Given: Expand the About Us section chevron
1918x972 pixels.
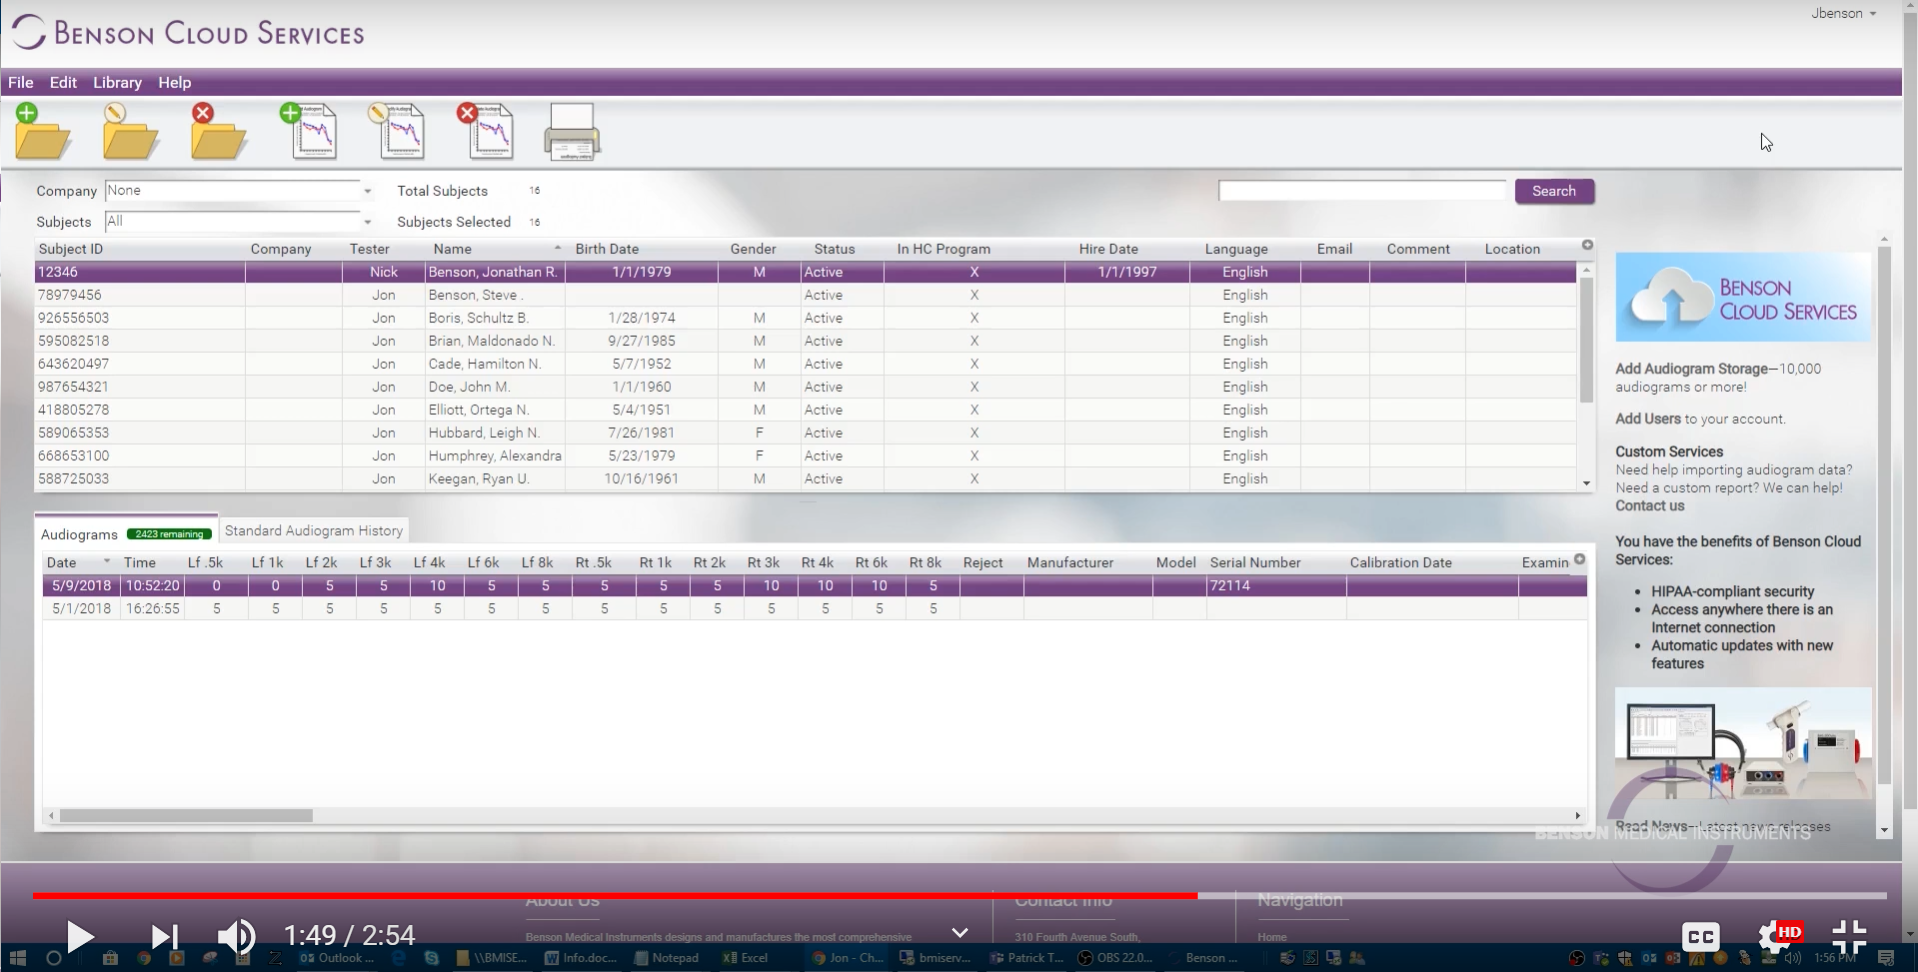Looking at the screenshot, I should tap(960, 931).
